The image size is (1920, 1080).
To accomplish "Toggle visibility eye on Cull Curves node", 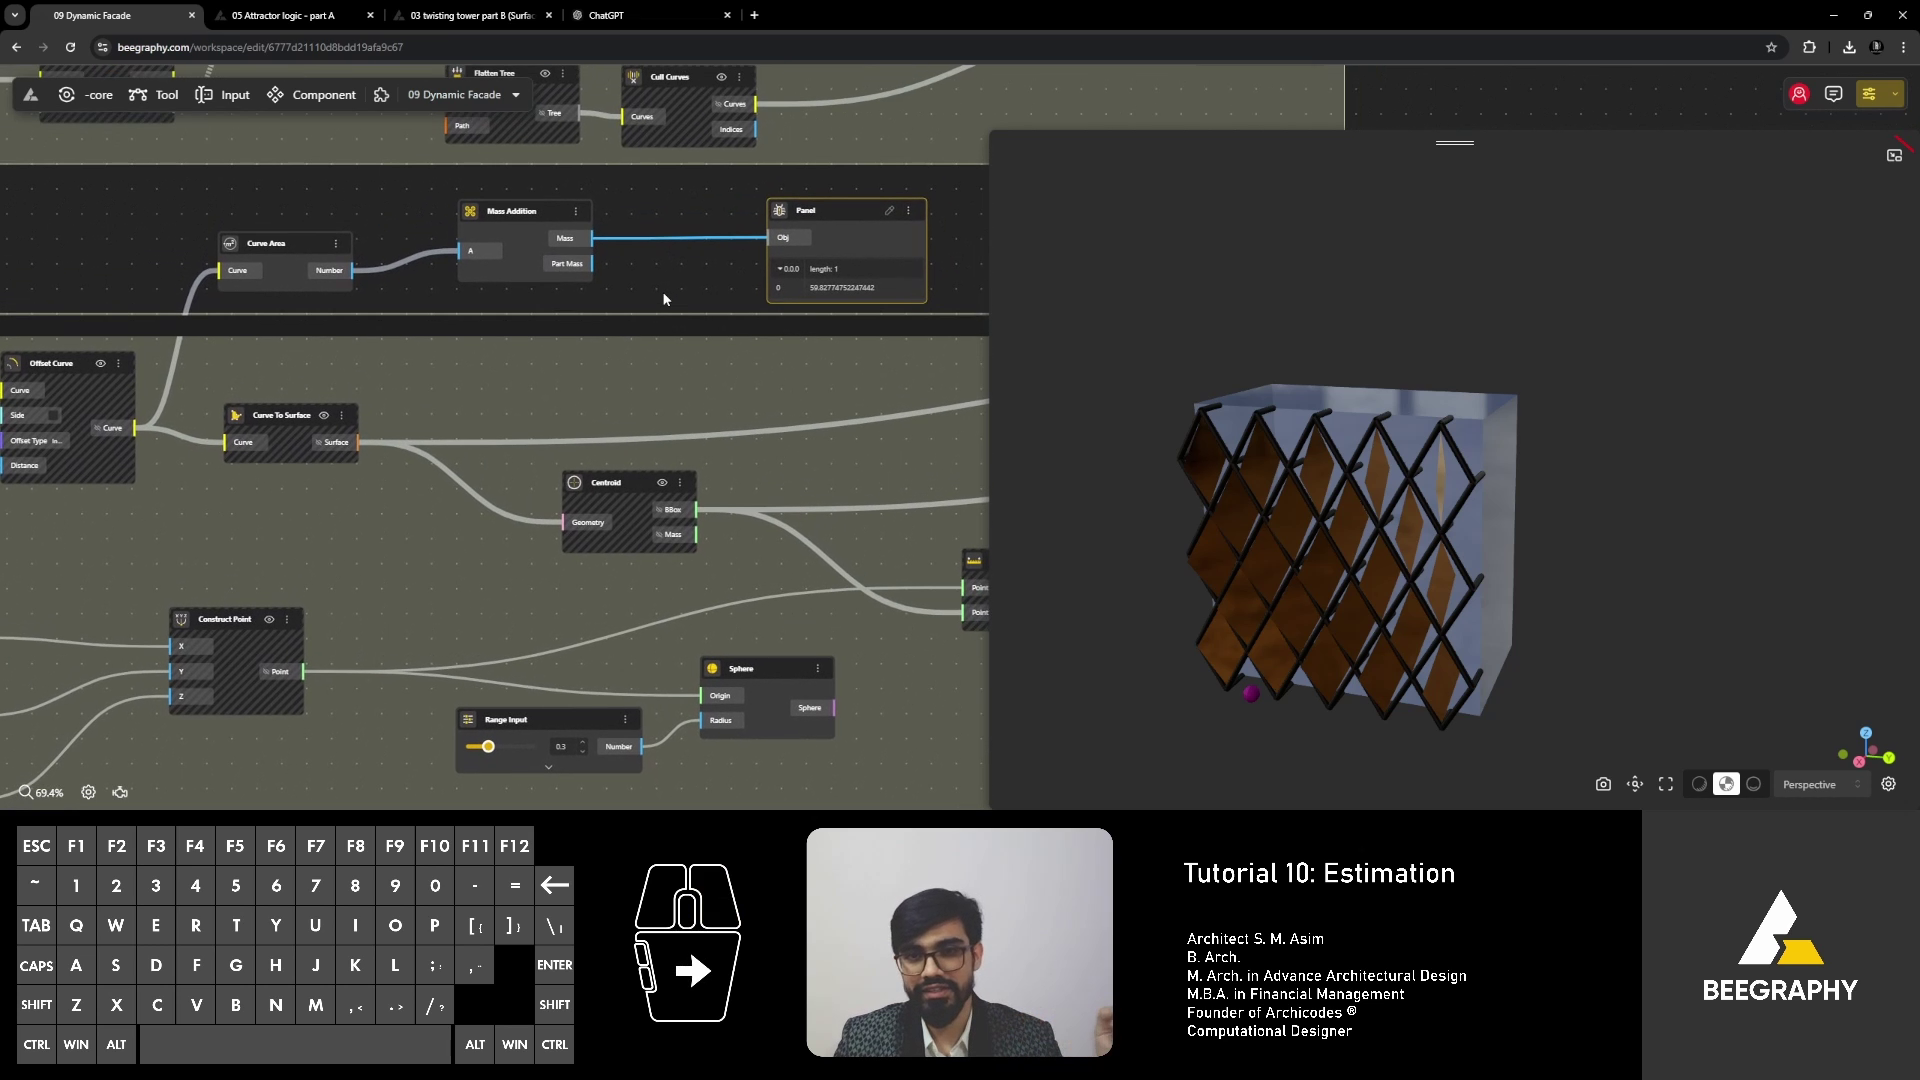I will (721, 77).
